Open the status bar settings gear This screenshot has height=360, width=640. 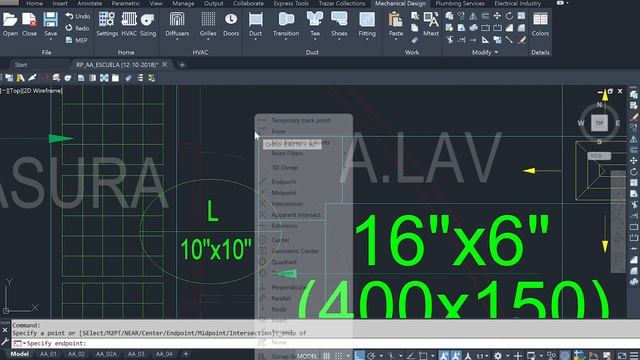click(498, 356)
